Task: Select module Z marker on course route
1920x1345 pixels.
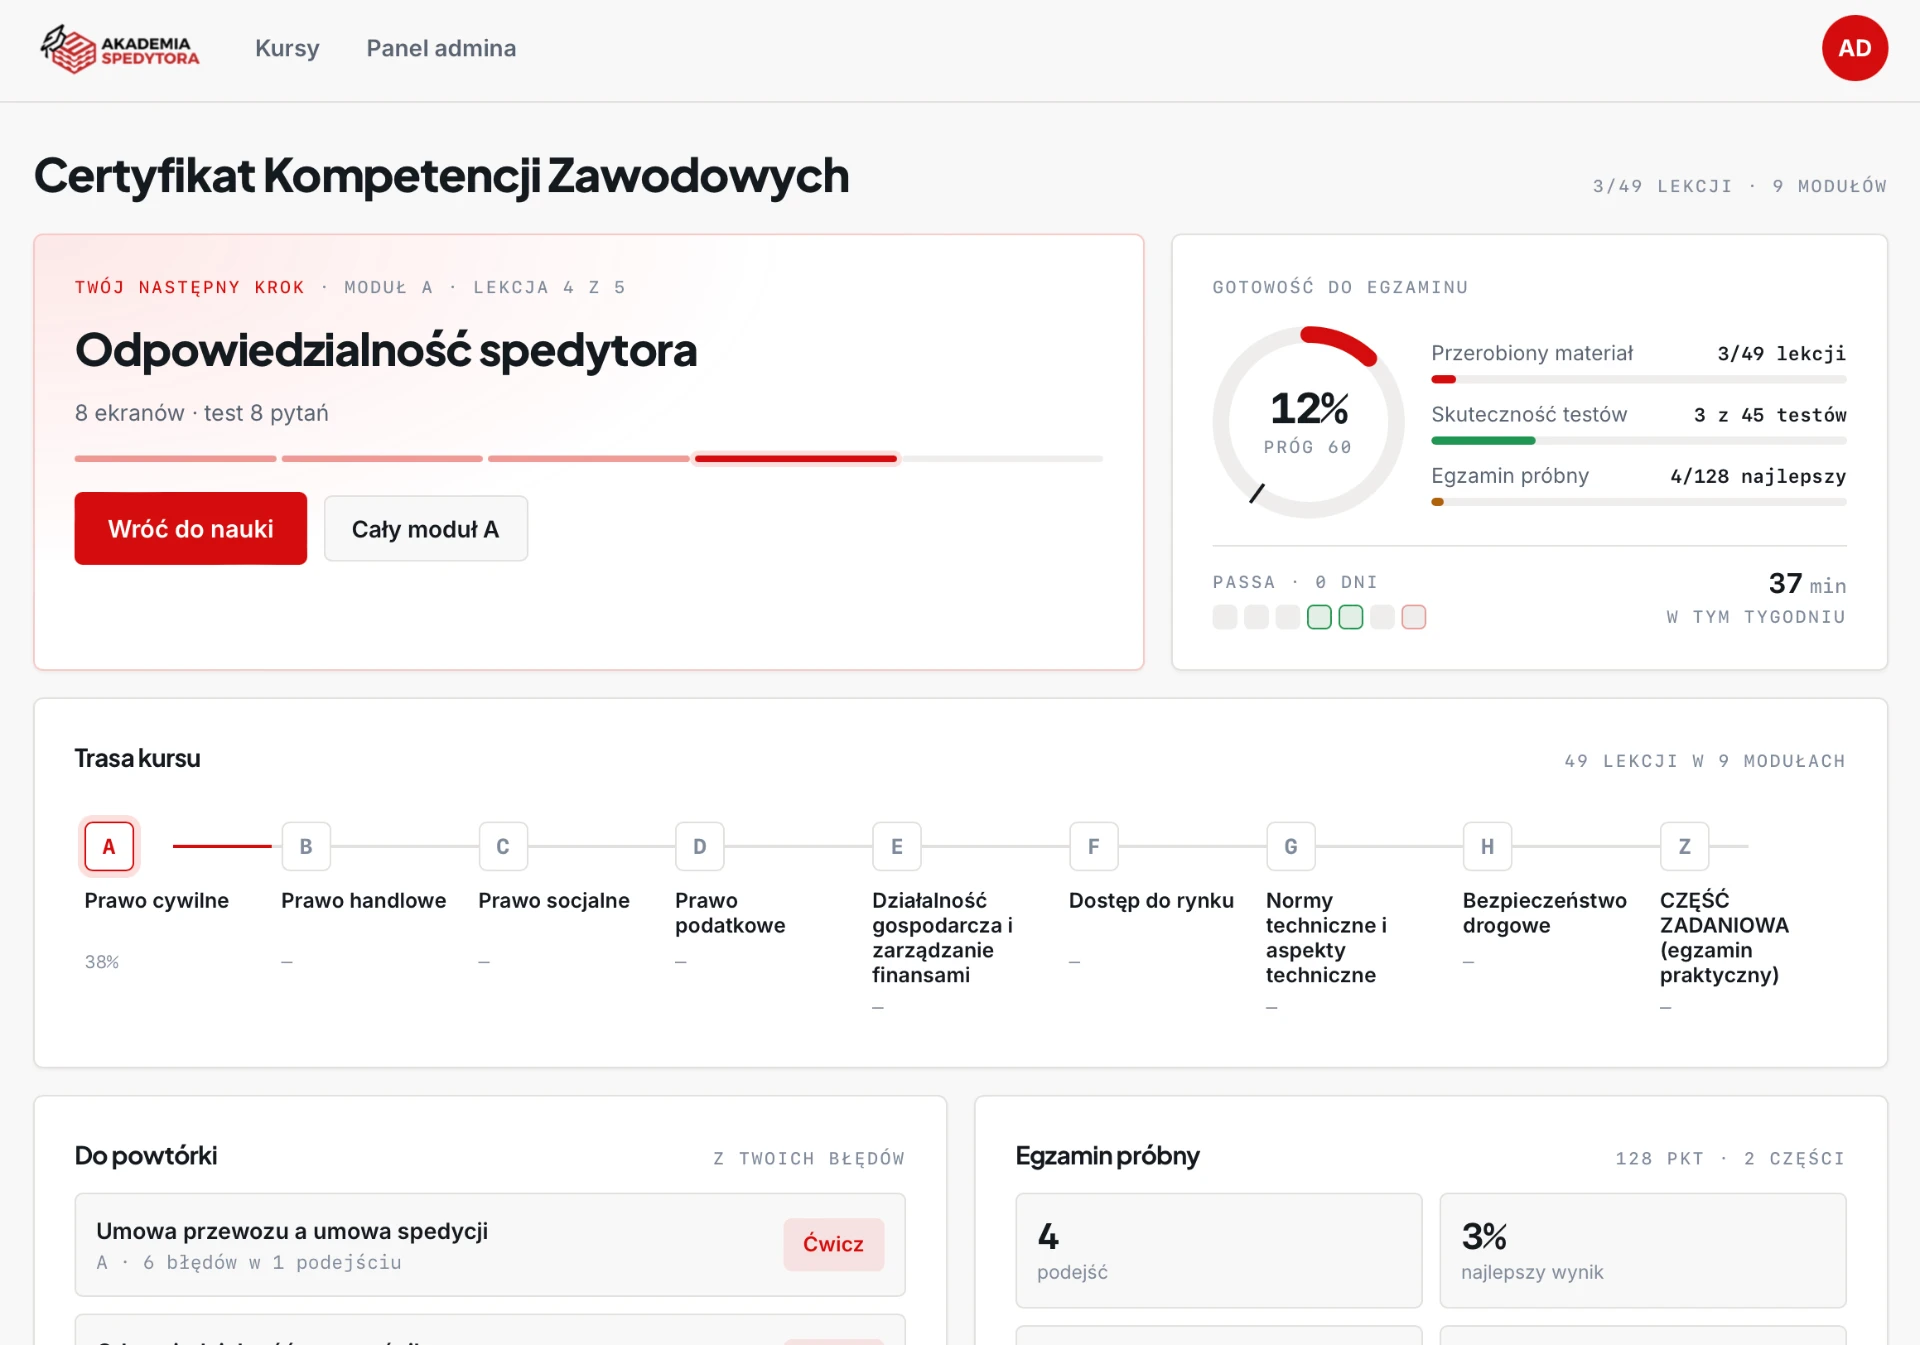Action: tap(1685, 846)
